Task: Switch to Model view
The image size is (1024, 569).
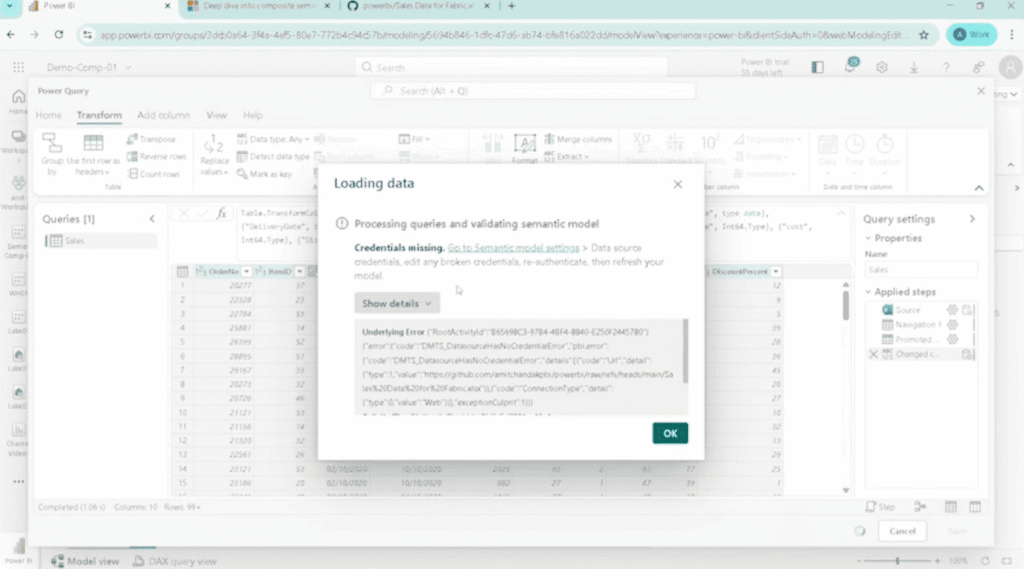Action: 86,561
